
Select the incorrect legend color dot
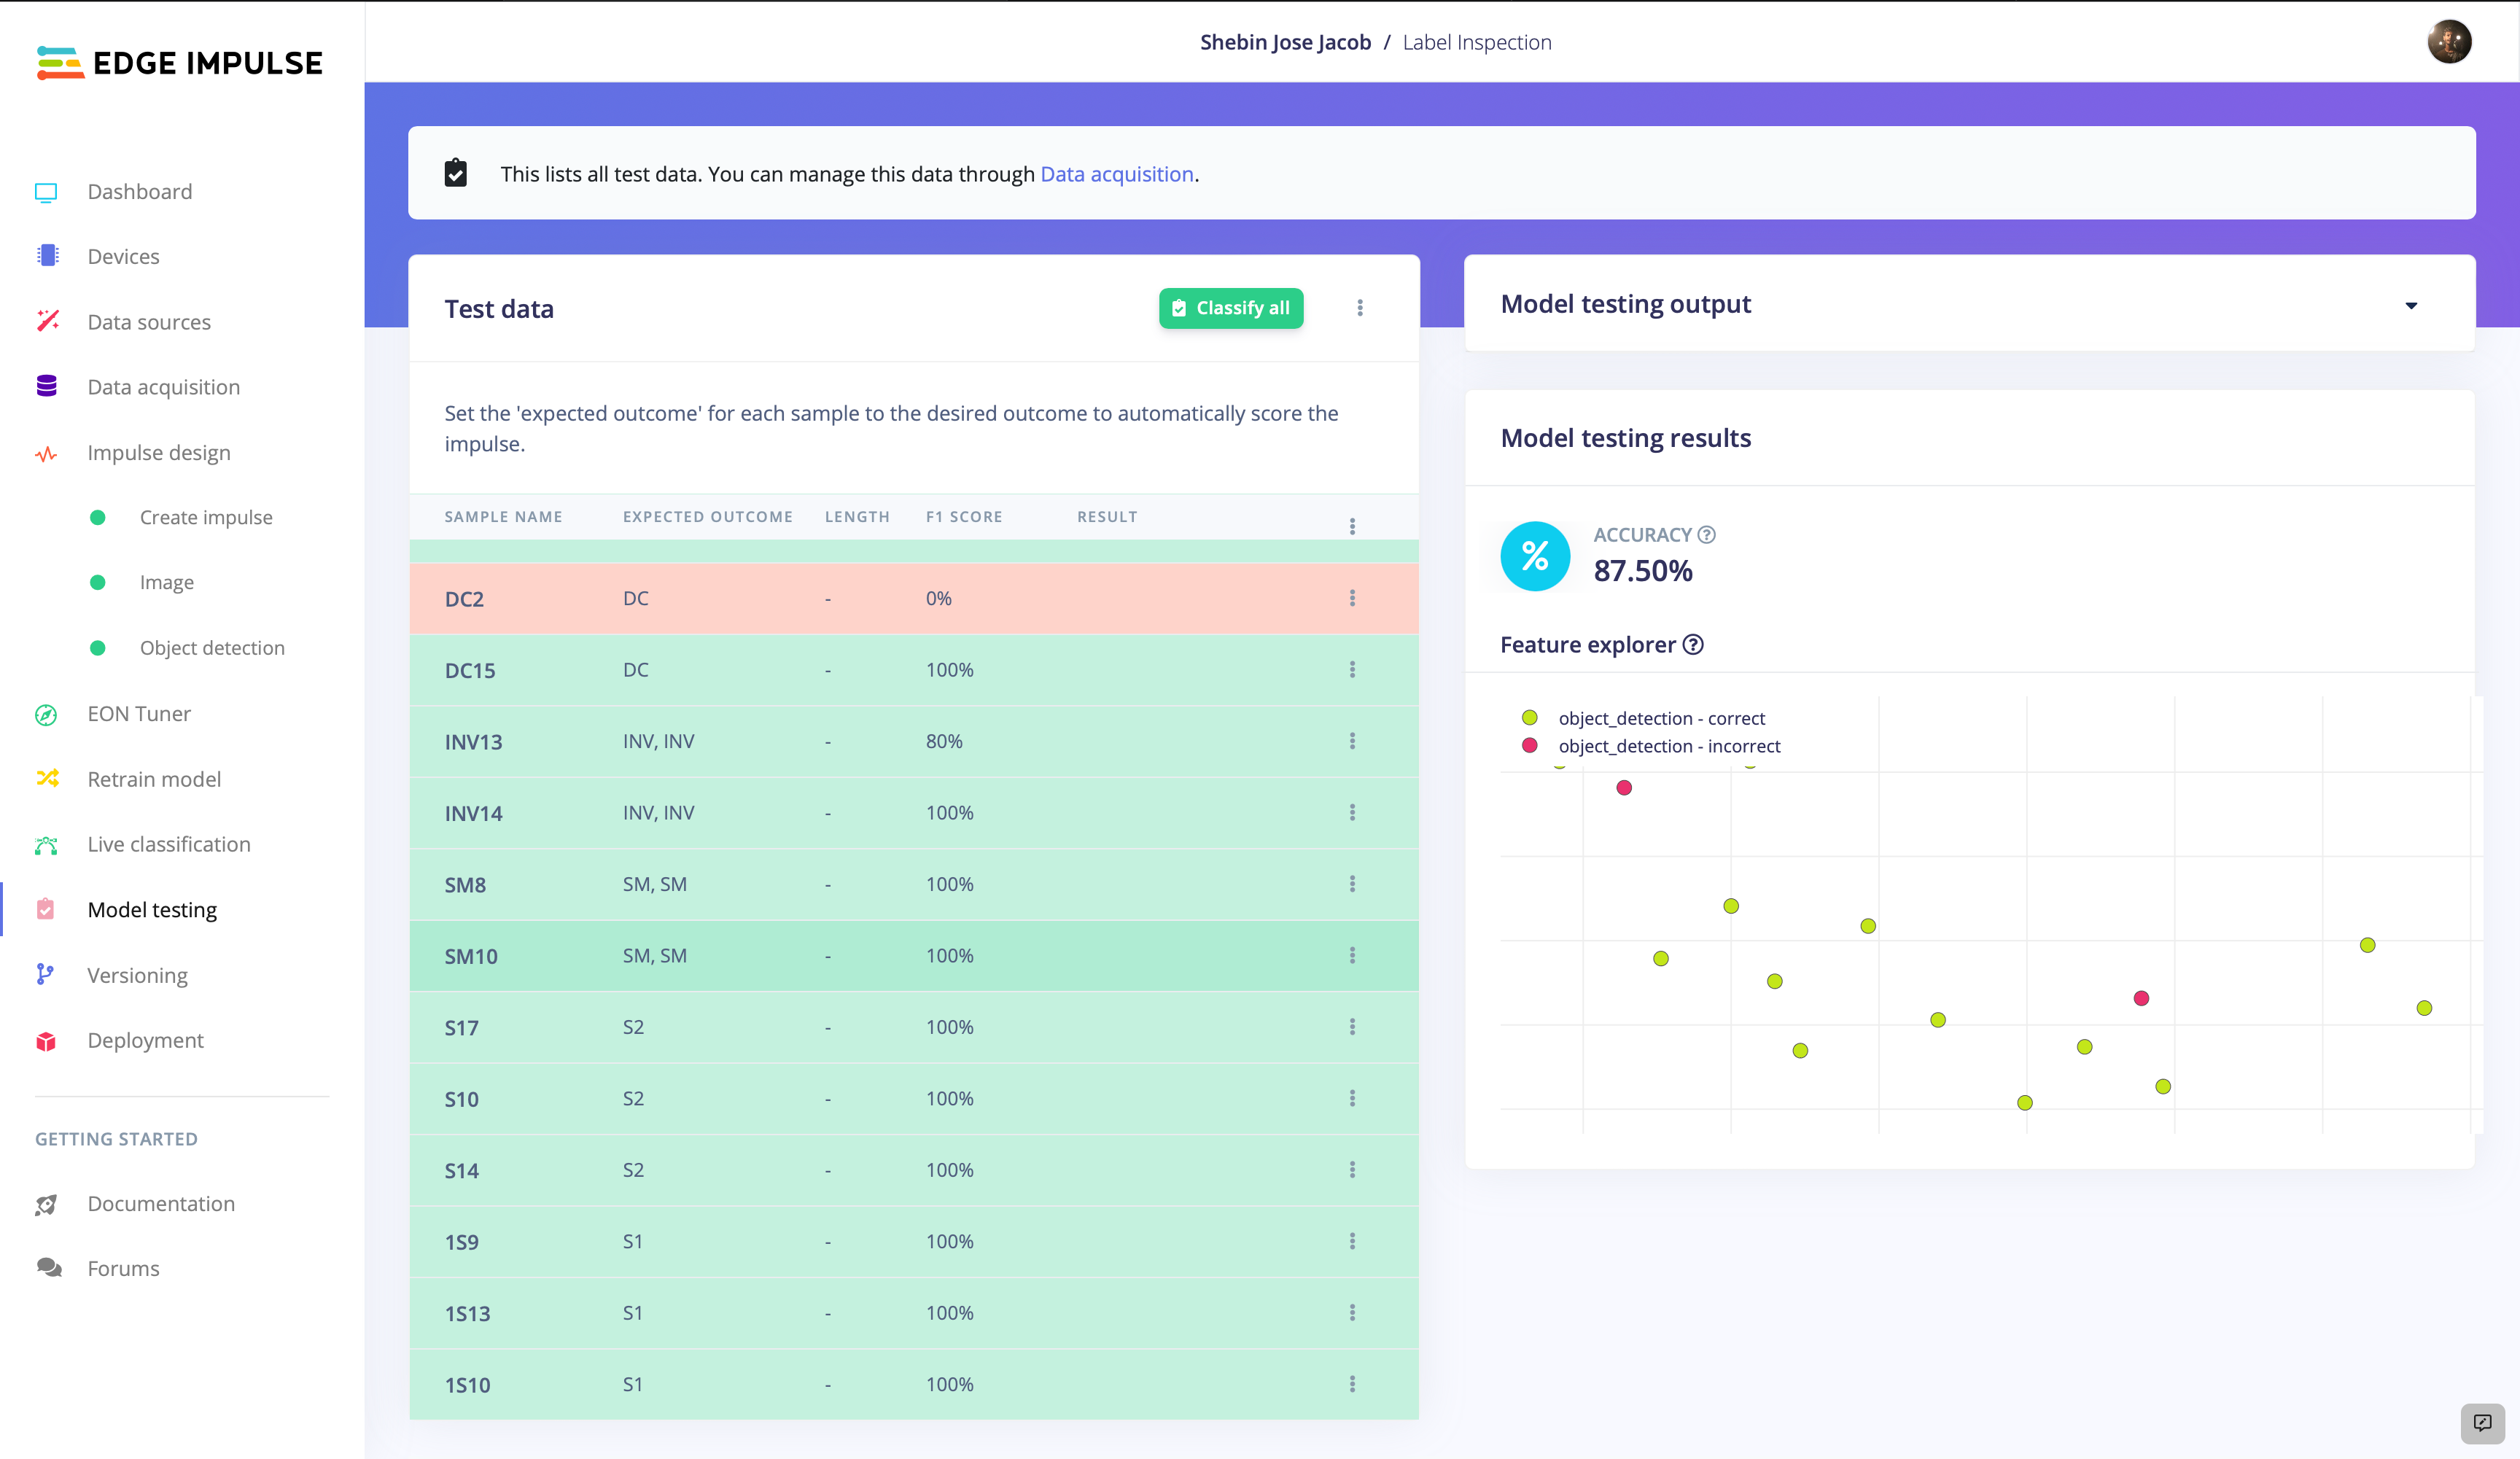[1529, 745]
